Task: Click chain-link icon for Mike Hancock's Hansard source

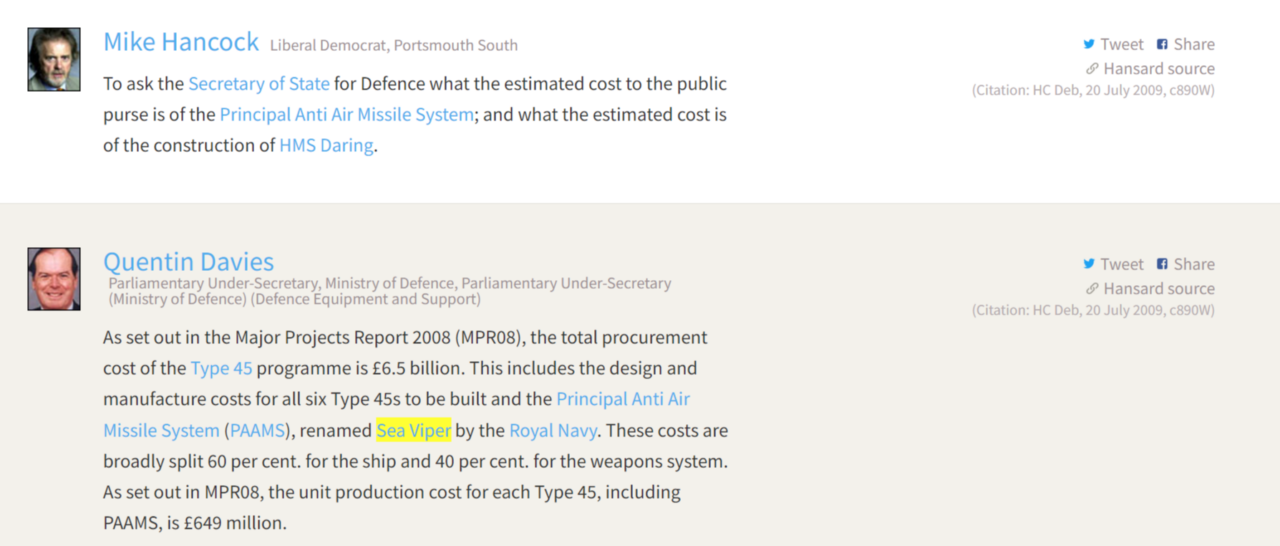Action: click(x=1092, y=69)
